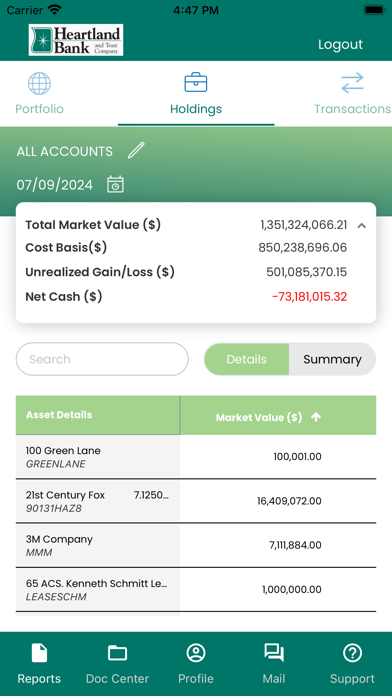Open the calendar date picker icon
392x696 pixels.
pyautogui.click(x=115, y=184)
